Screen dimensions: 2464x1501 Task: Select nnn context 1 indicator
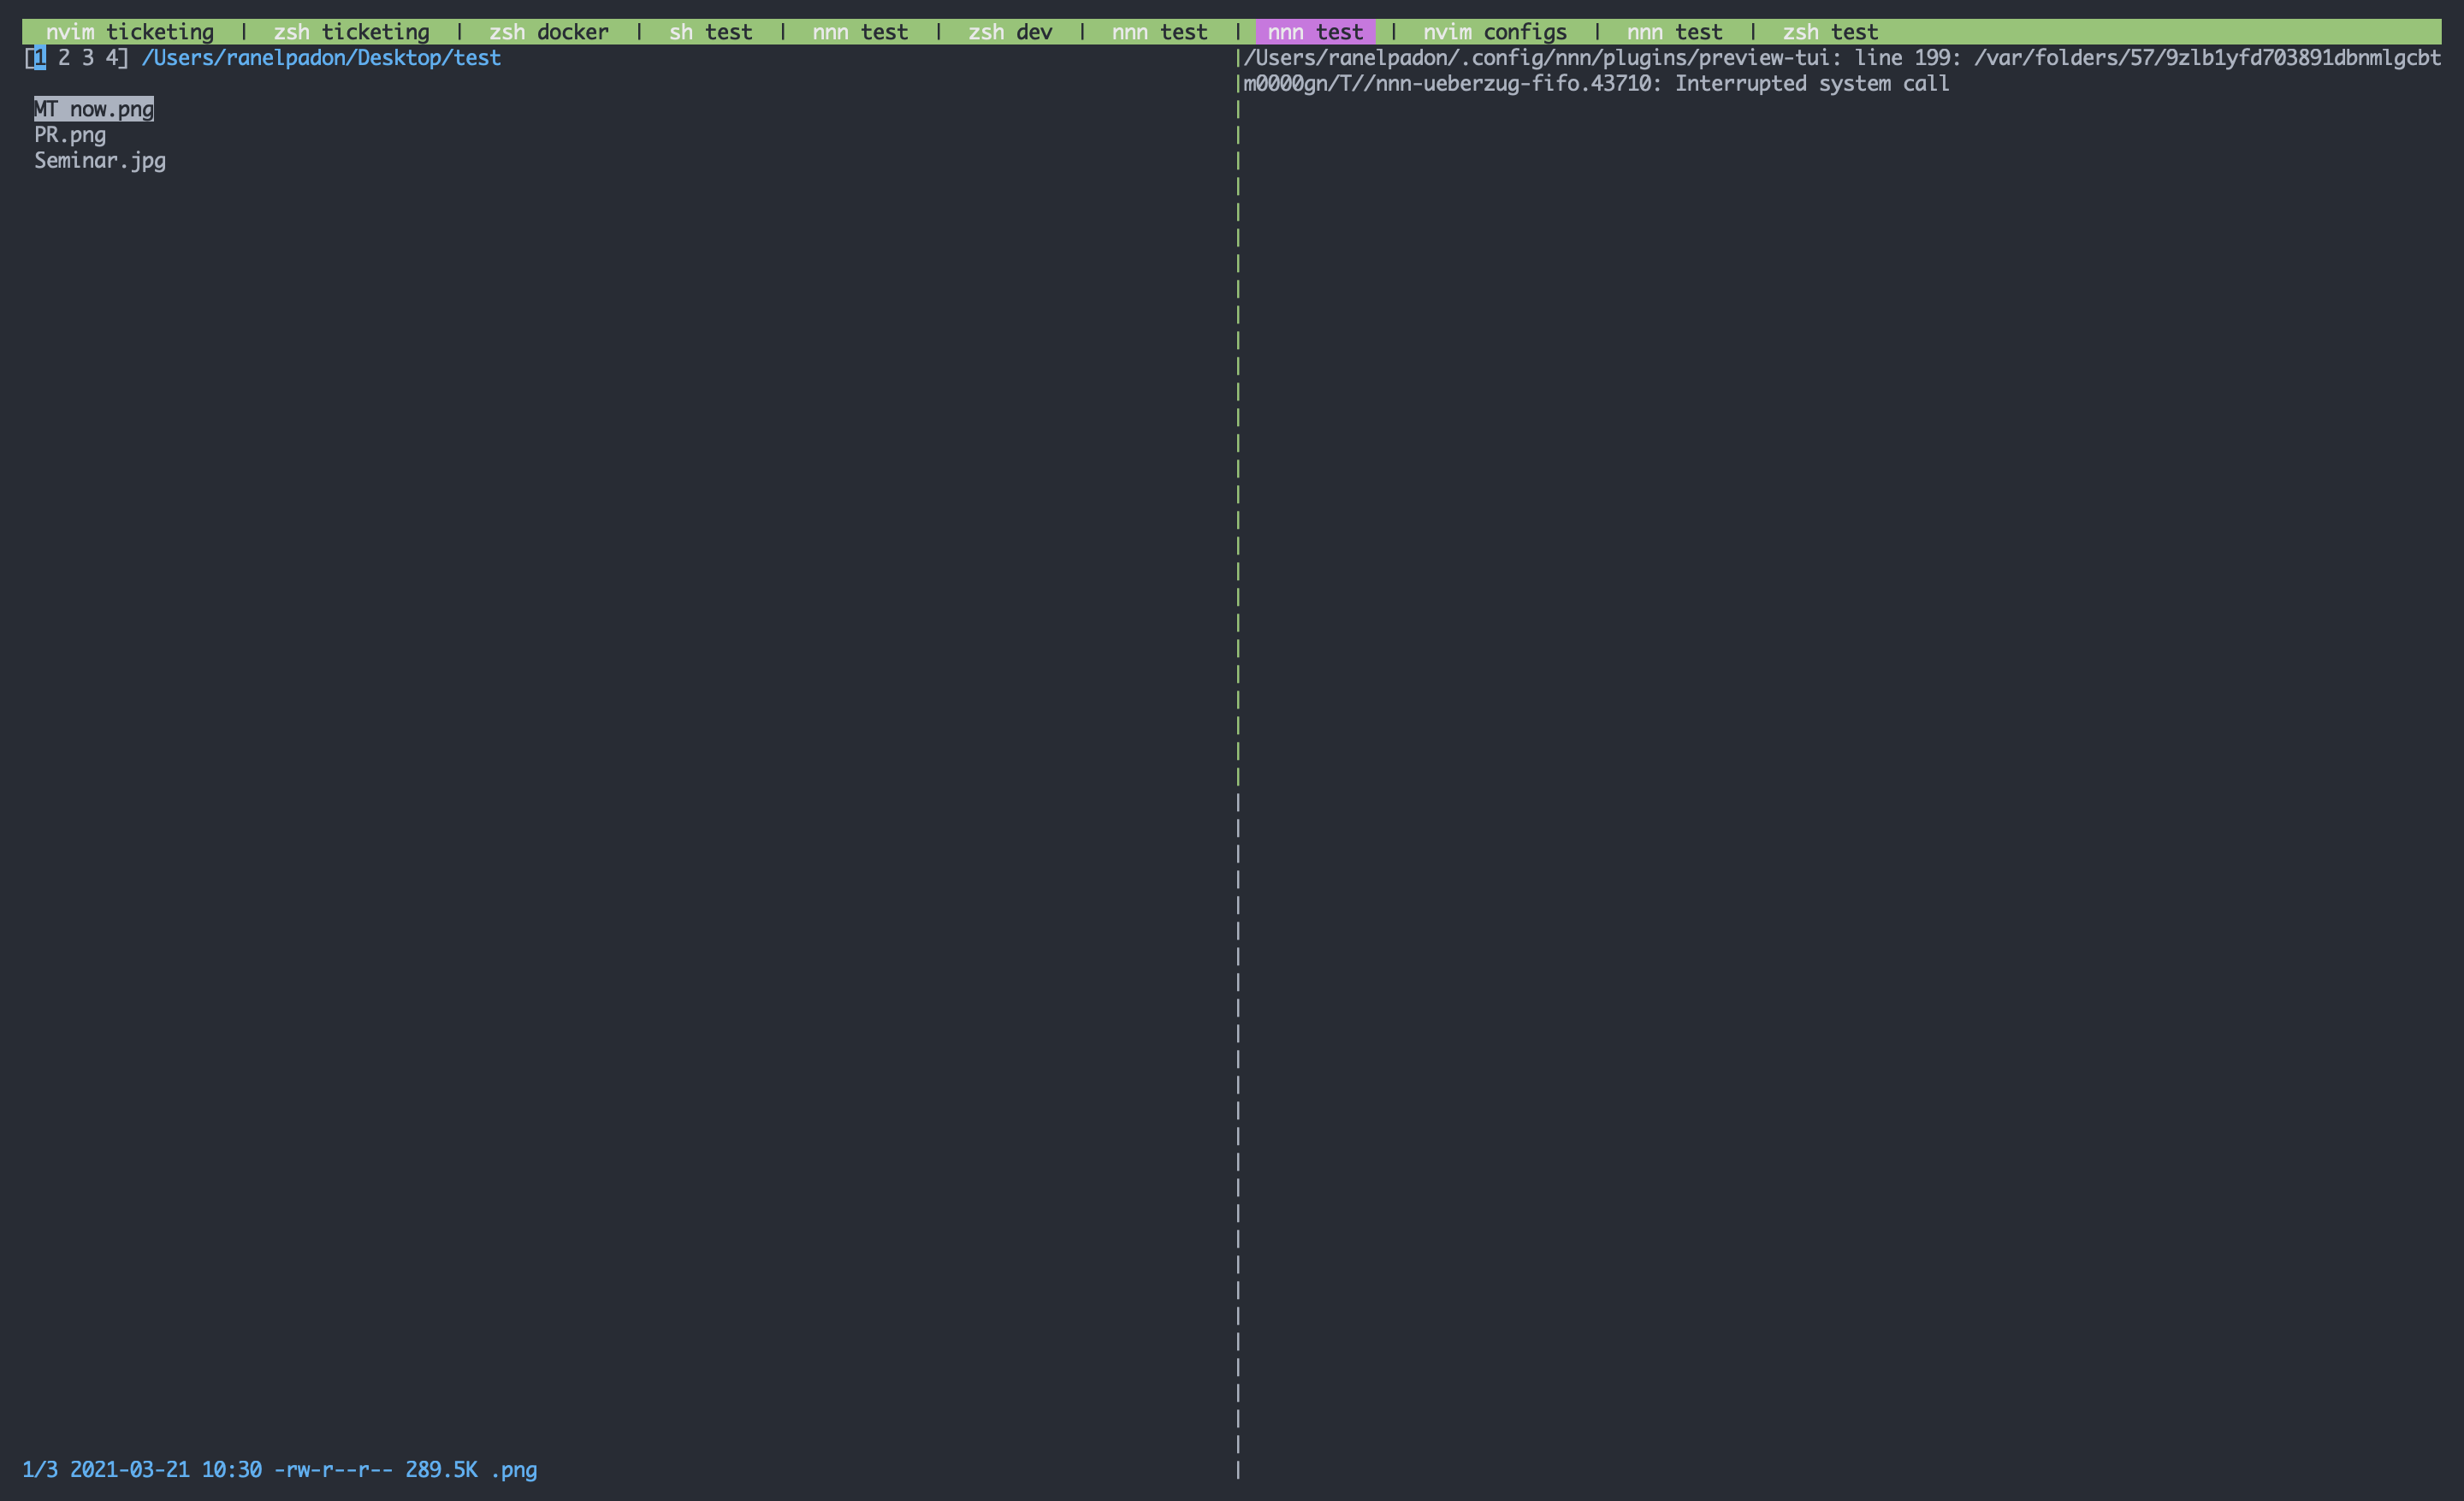pyautogui.click(x=40, y=58)
